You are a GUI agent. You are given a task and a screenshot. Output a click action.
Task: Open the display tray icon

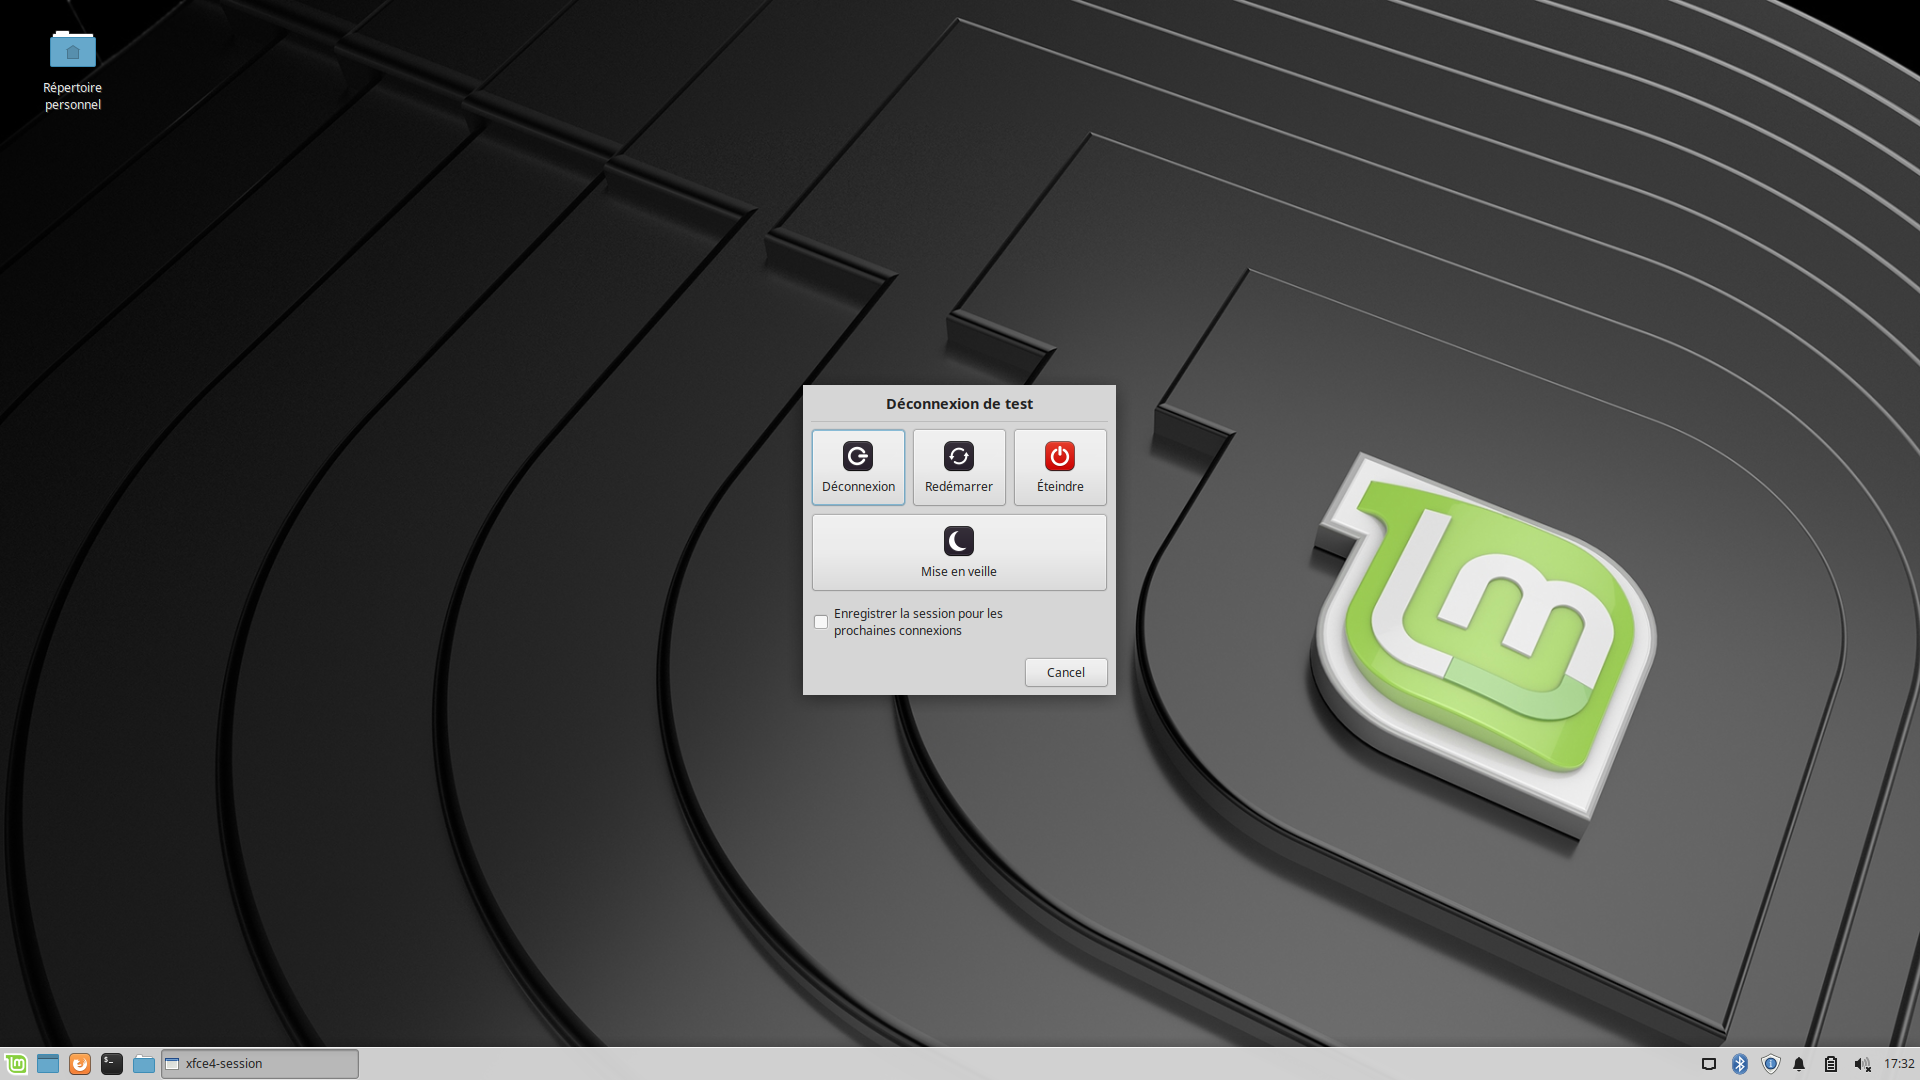tap(1709, 1064)
